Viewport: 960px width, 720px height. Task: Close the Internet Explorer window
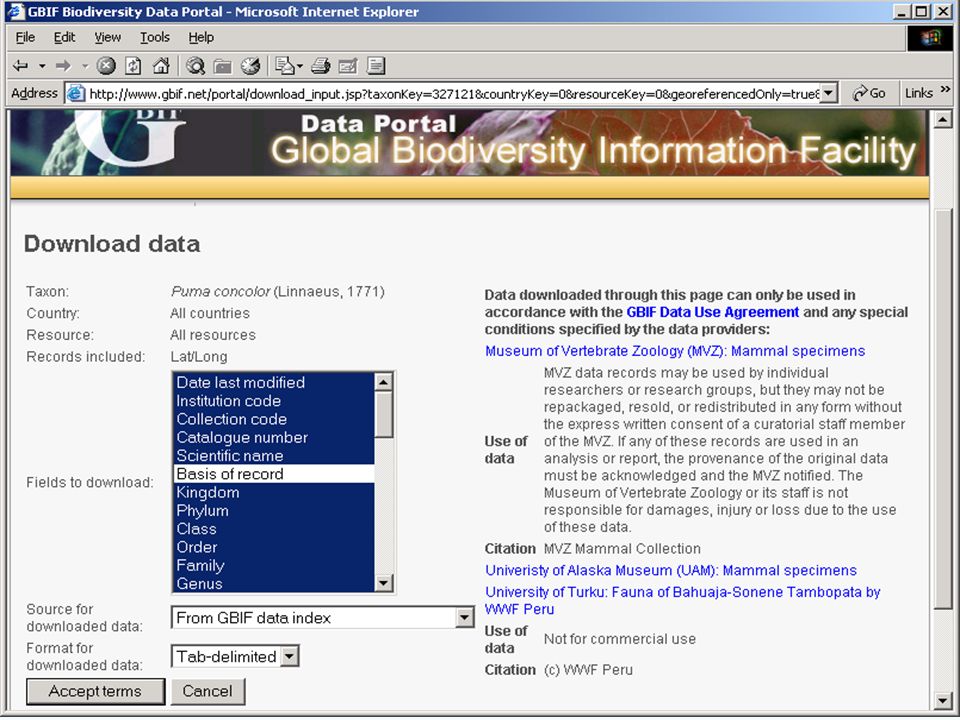[943, 12]
